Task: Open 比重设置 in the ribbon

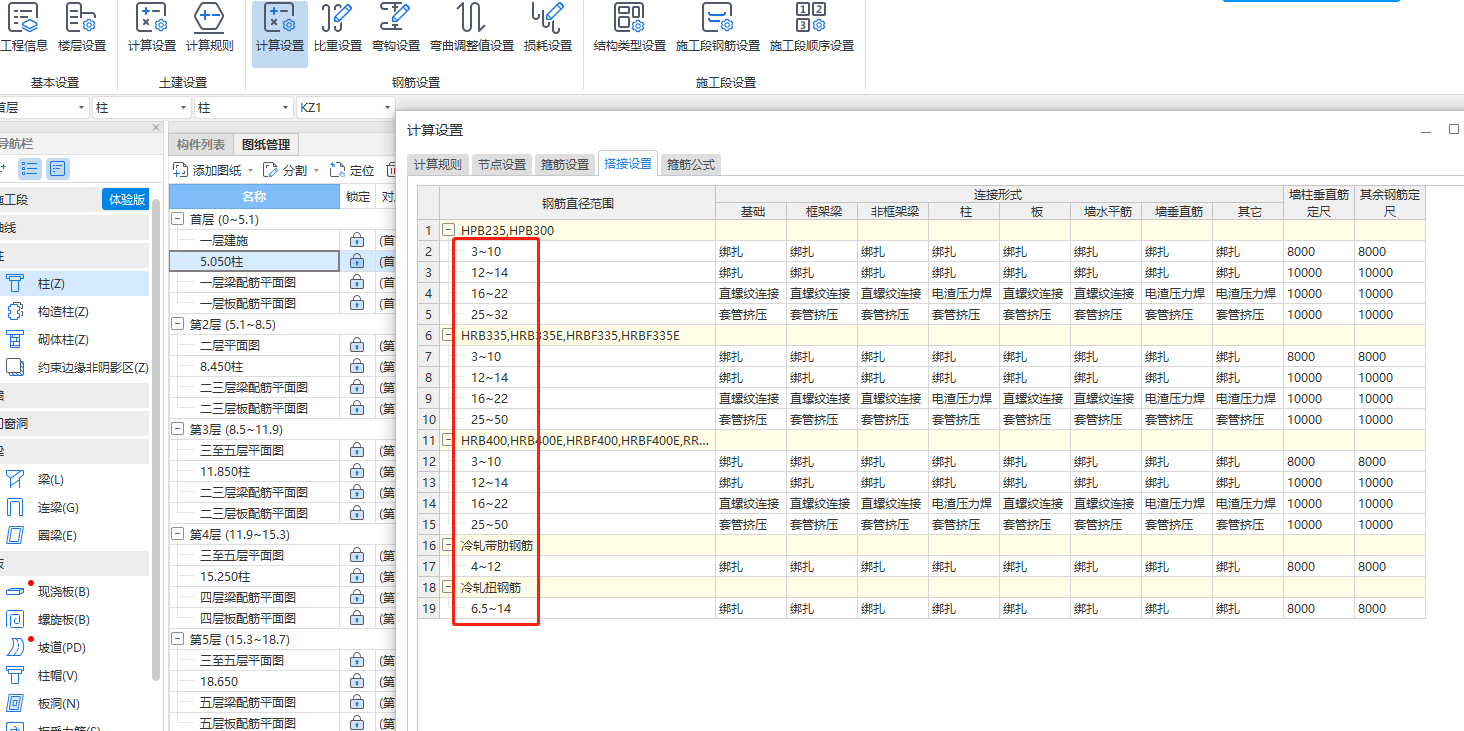Action: coord(338,28)
